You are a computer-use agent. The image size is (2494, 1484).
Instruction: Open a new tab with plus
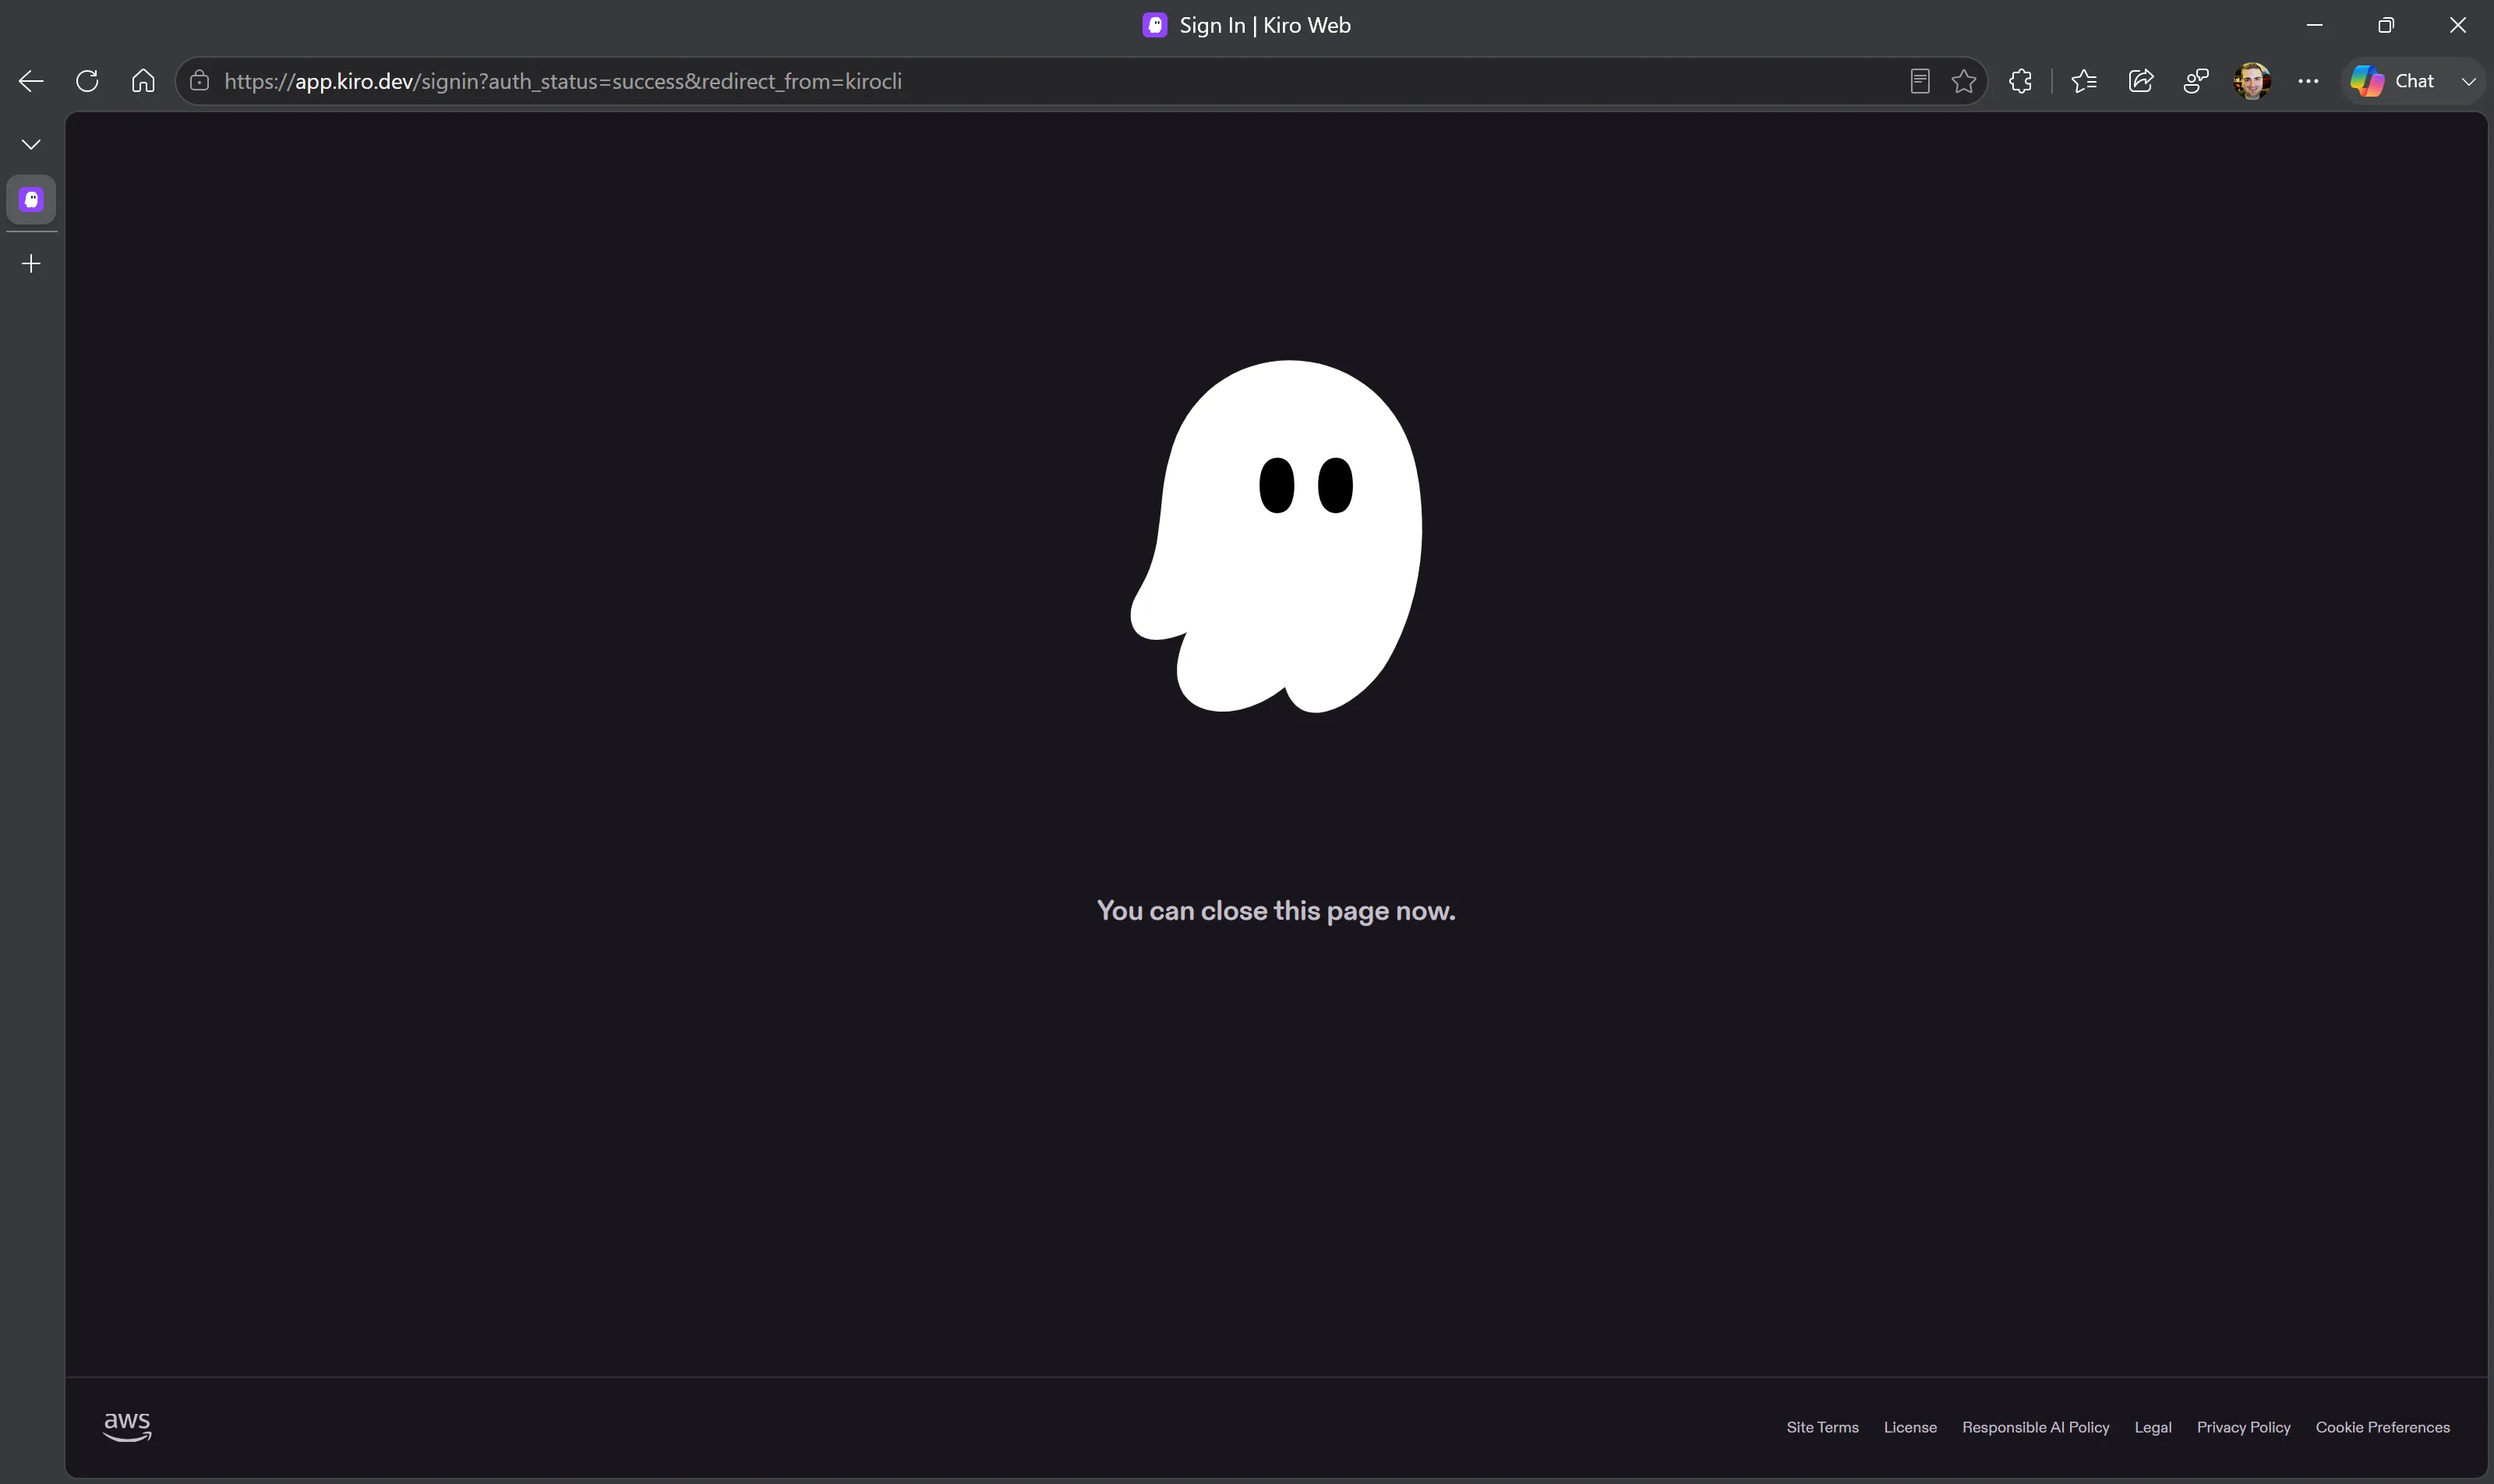point(31,263)
